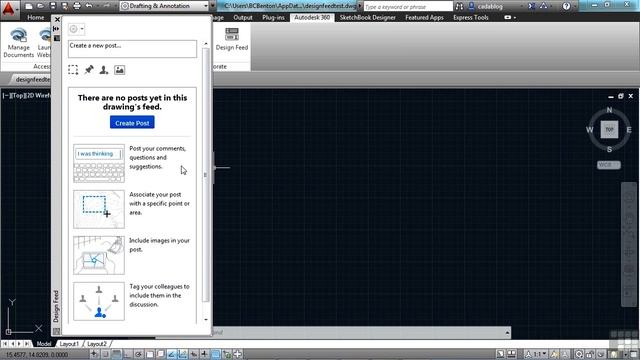This screenshot has width=640, height=360.
Task: Open the WCS coordinate system dropdown
Action: pos(609,165)
